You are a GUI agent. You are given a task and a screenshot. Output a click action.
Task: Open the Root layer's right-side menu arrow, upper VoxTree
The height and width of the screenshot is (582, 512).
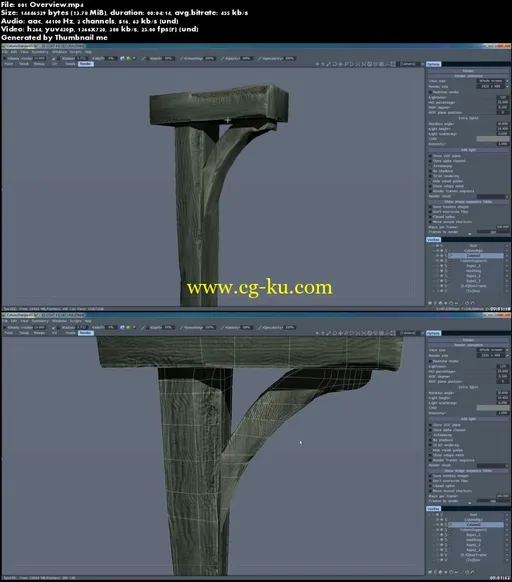point(507,246)
